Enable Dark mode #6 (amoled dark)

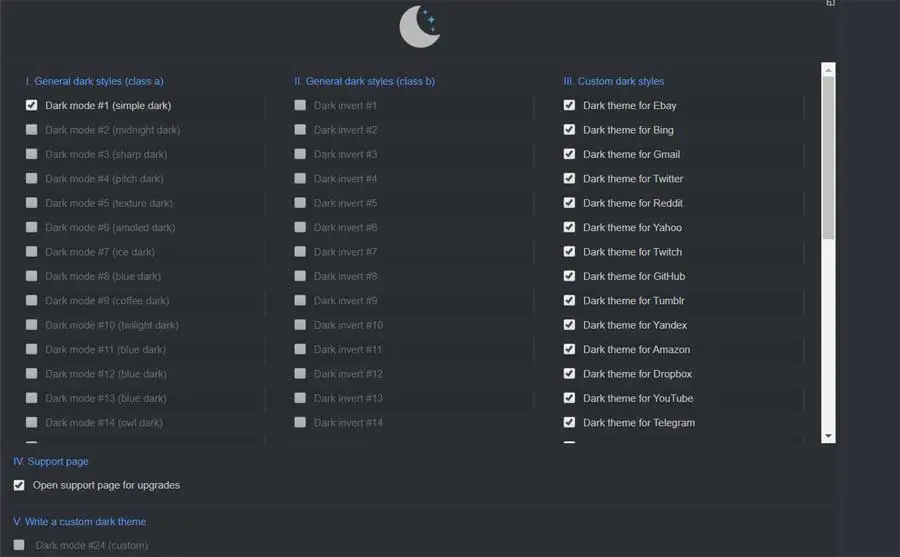[32, 227]
